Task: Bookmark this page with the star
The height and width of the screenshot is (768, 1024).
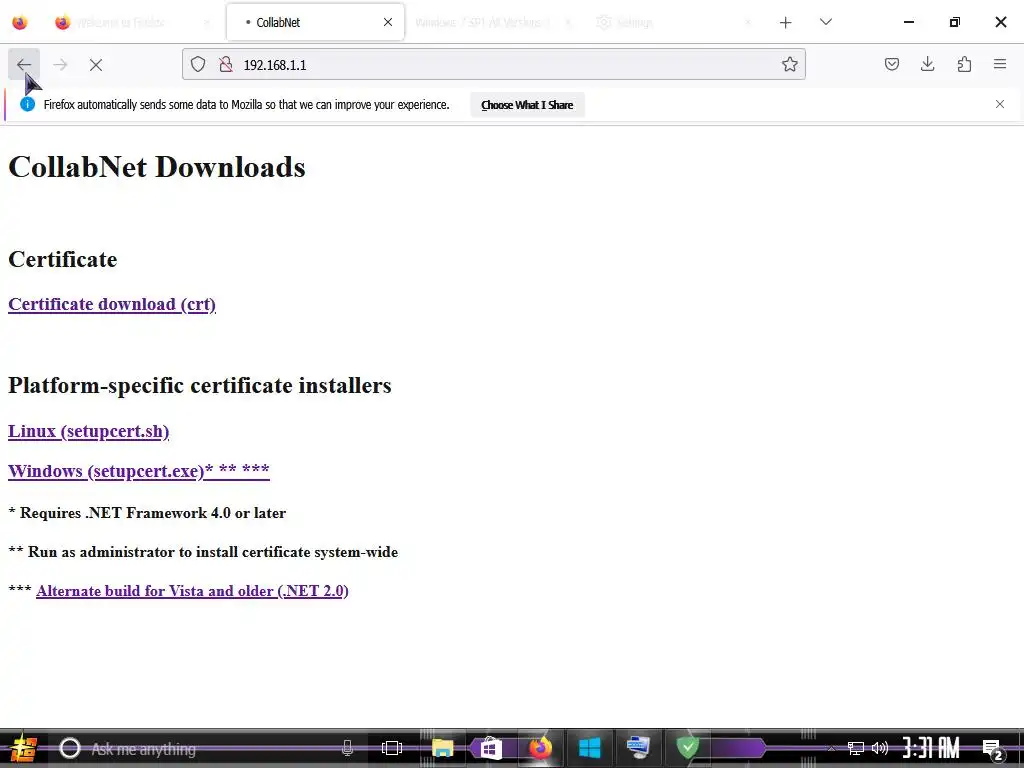Action: point(790,64)
